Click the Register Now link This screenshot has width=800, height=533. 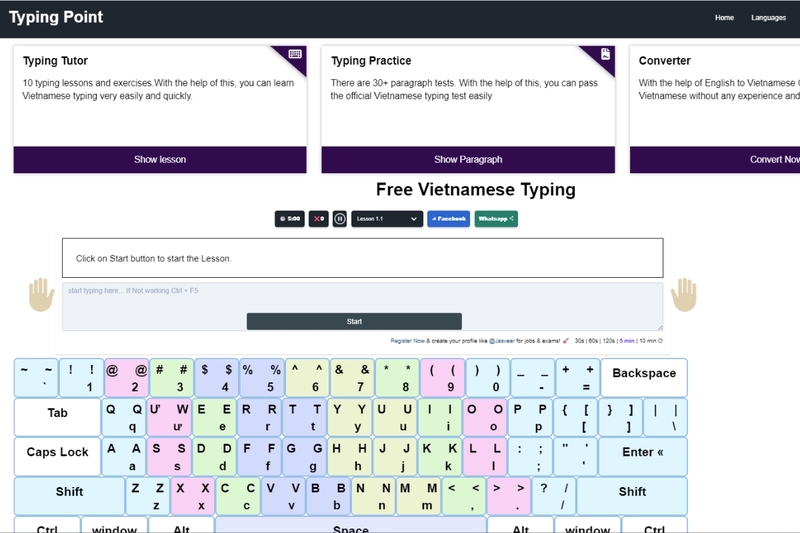pyautogui.click(x=407, y=341)
